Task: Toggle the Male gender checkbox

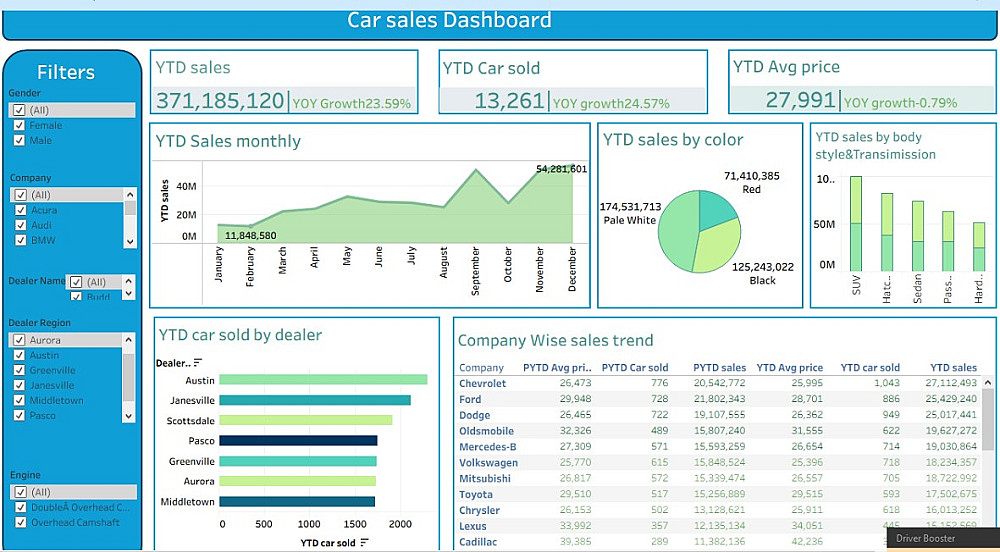Action: (x=19, y=141)
